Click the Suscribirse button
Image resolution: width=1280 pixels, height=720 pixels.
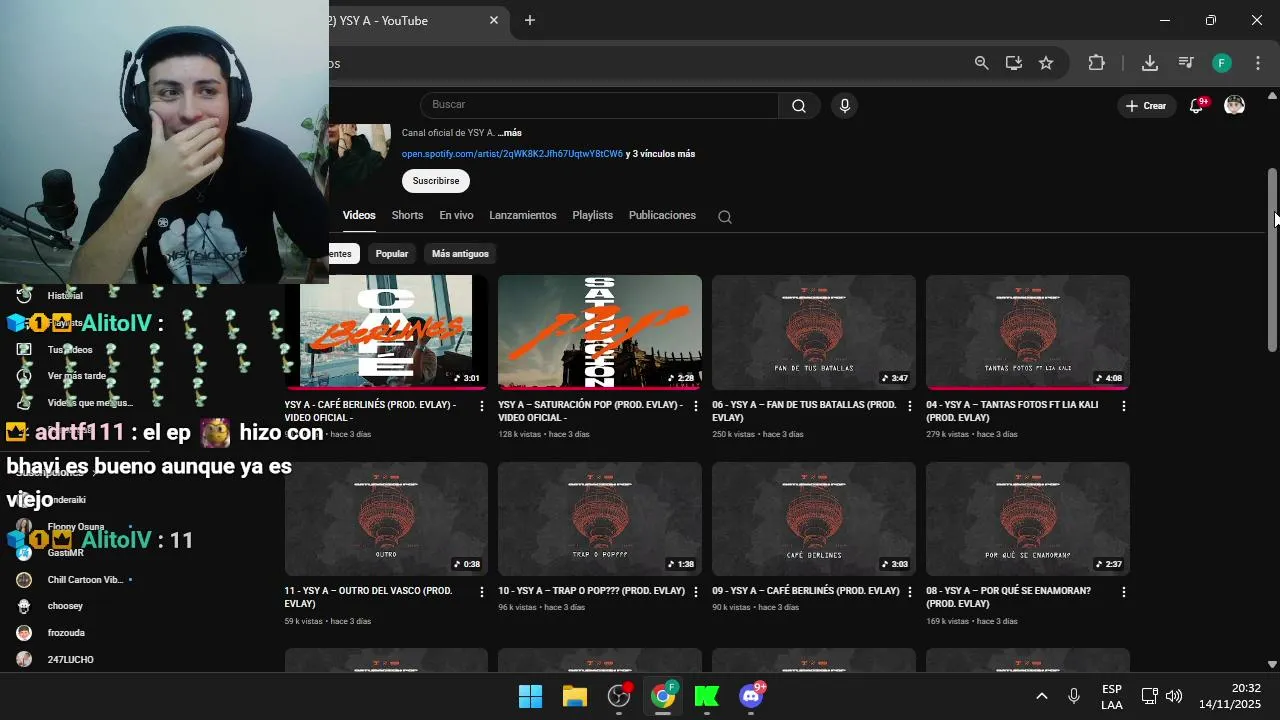436,181
